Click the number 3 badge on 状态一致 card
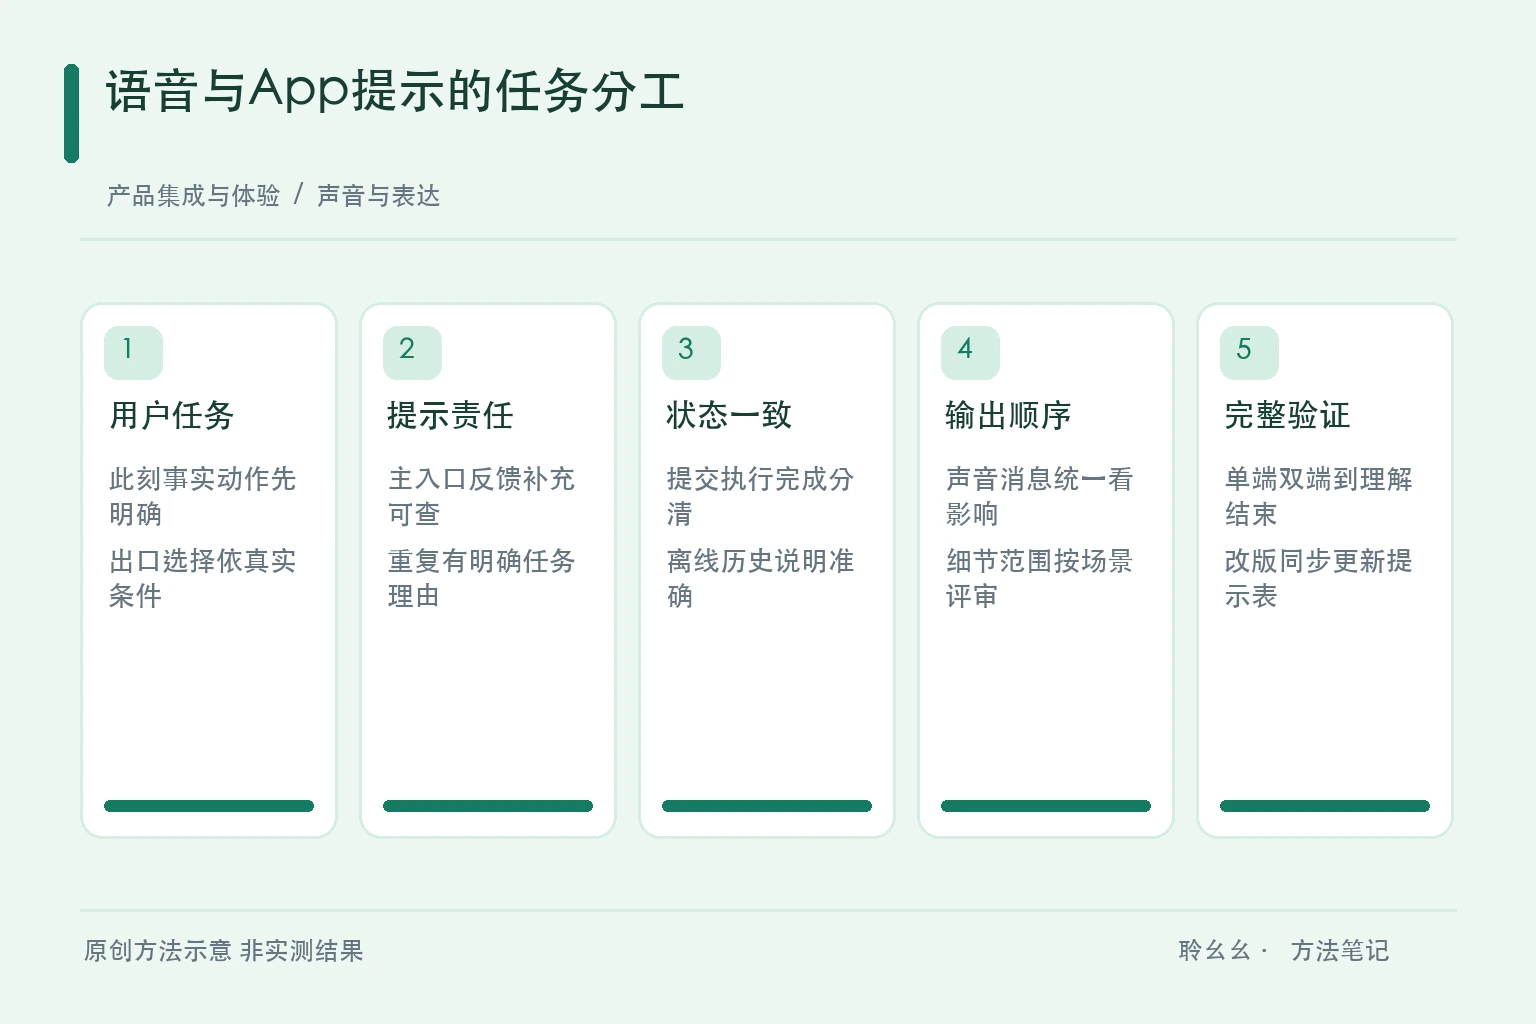Viewport: 1536px width, 1024px height. coord(691,352)
